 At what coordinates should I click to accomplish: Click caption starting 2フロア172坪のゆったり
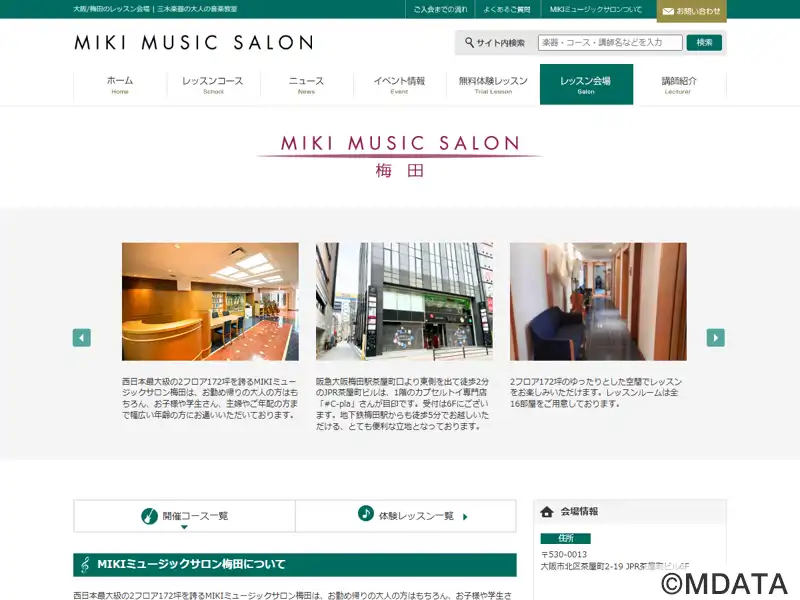pyautogui.click(x=596, y=392)
